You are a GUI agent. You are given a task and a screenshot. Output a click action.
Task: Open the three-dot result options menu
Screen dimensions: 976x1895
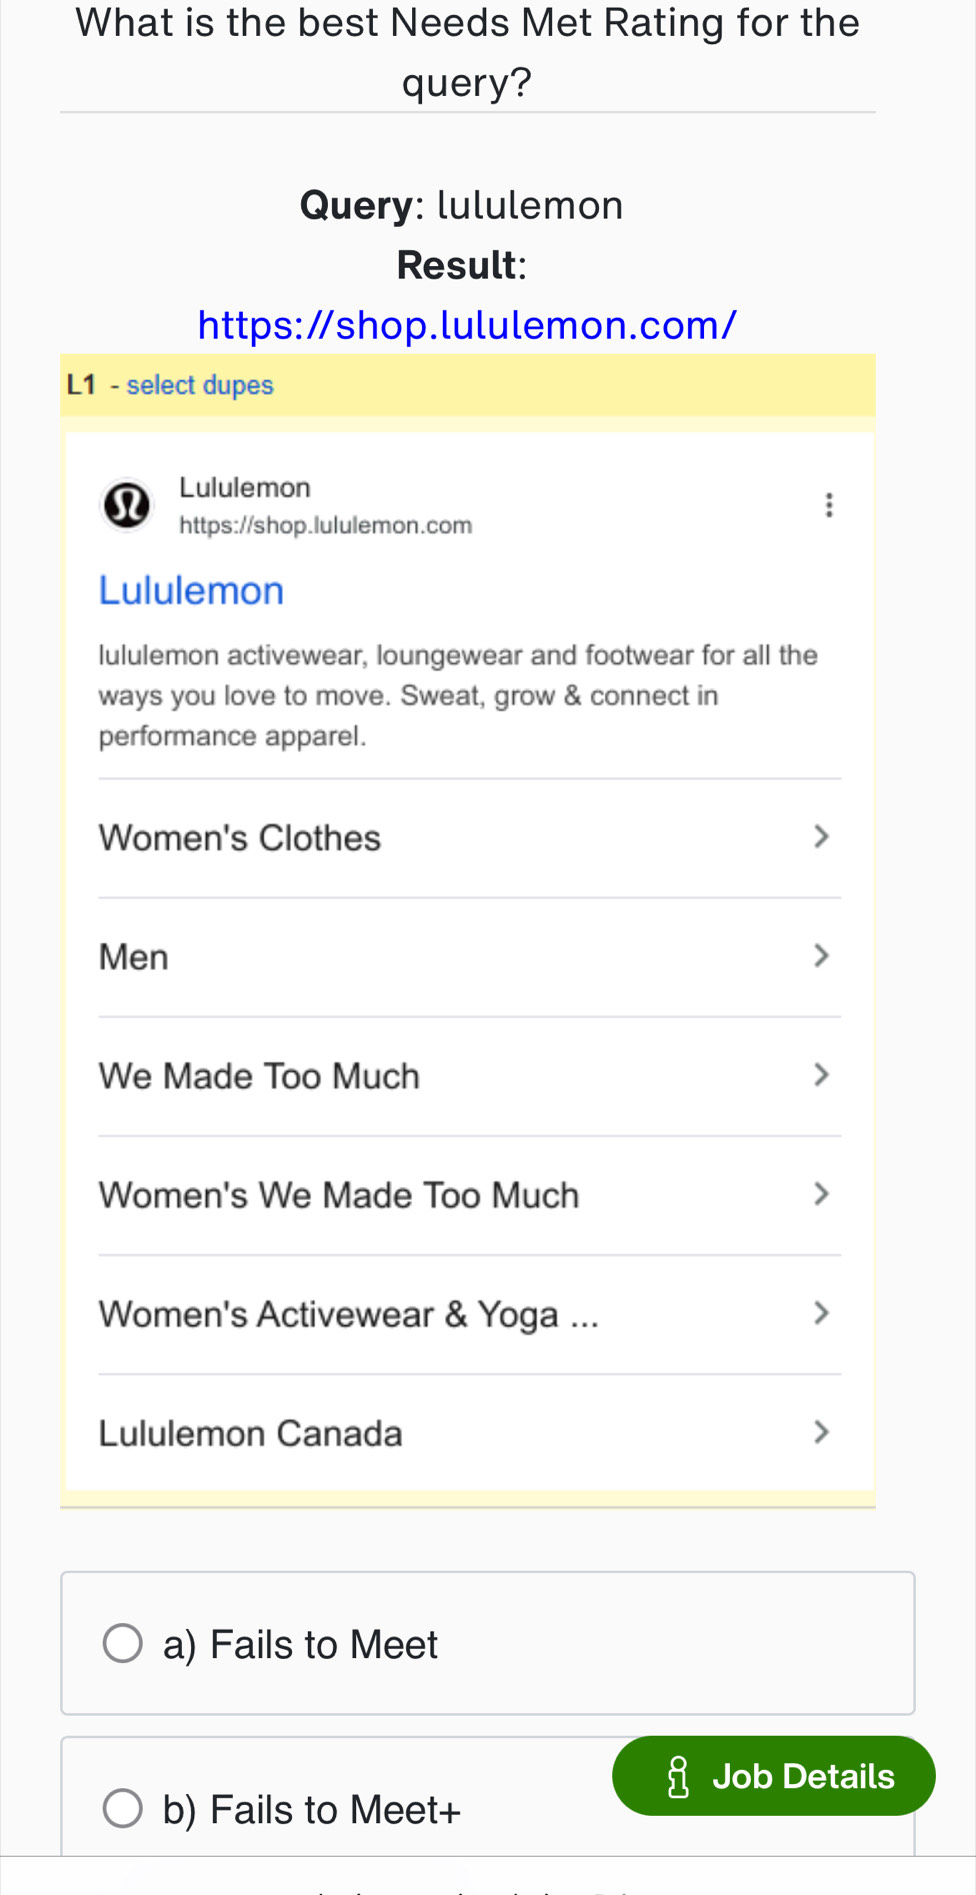[x=828, y=505]
